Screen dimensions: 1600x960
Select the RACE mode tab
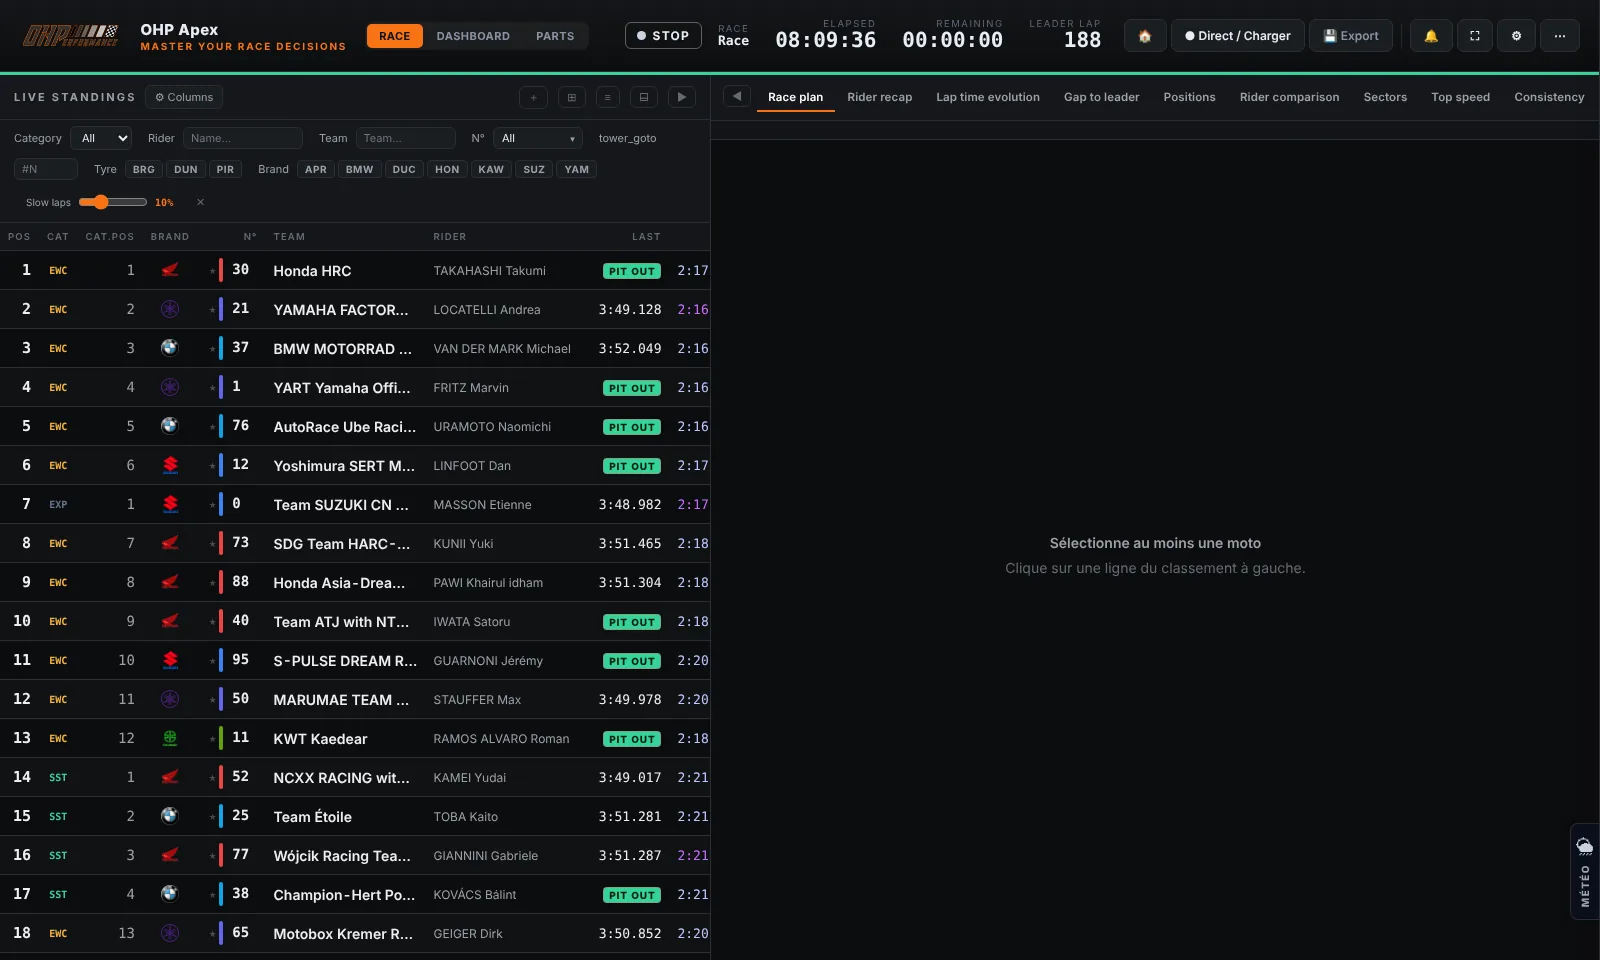coord(395,36)
